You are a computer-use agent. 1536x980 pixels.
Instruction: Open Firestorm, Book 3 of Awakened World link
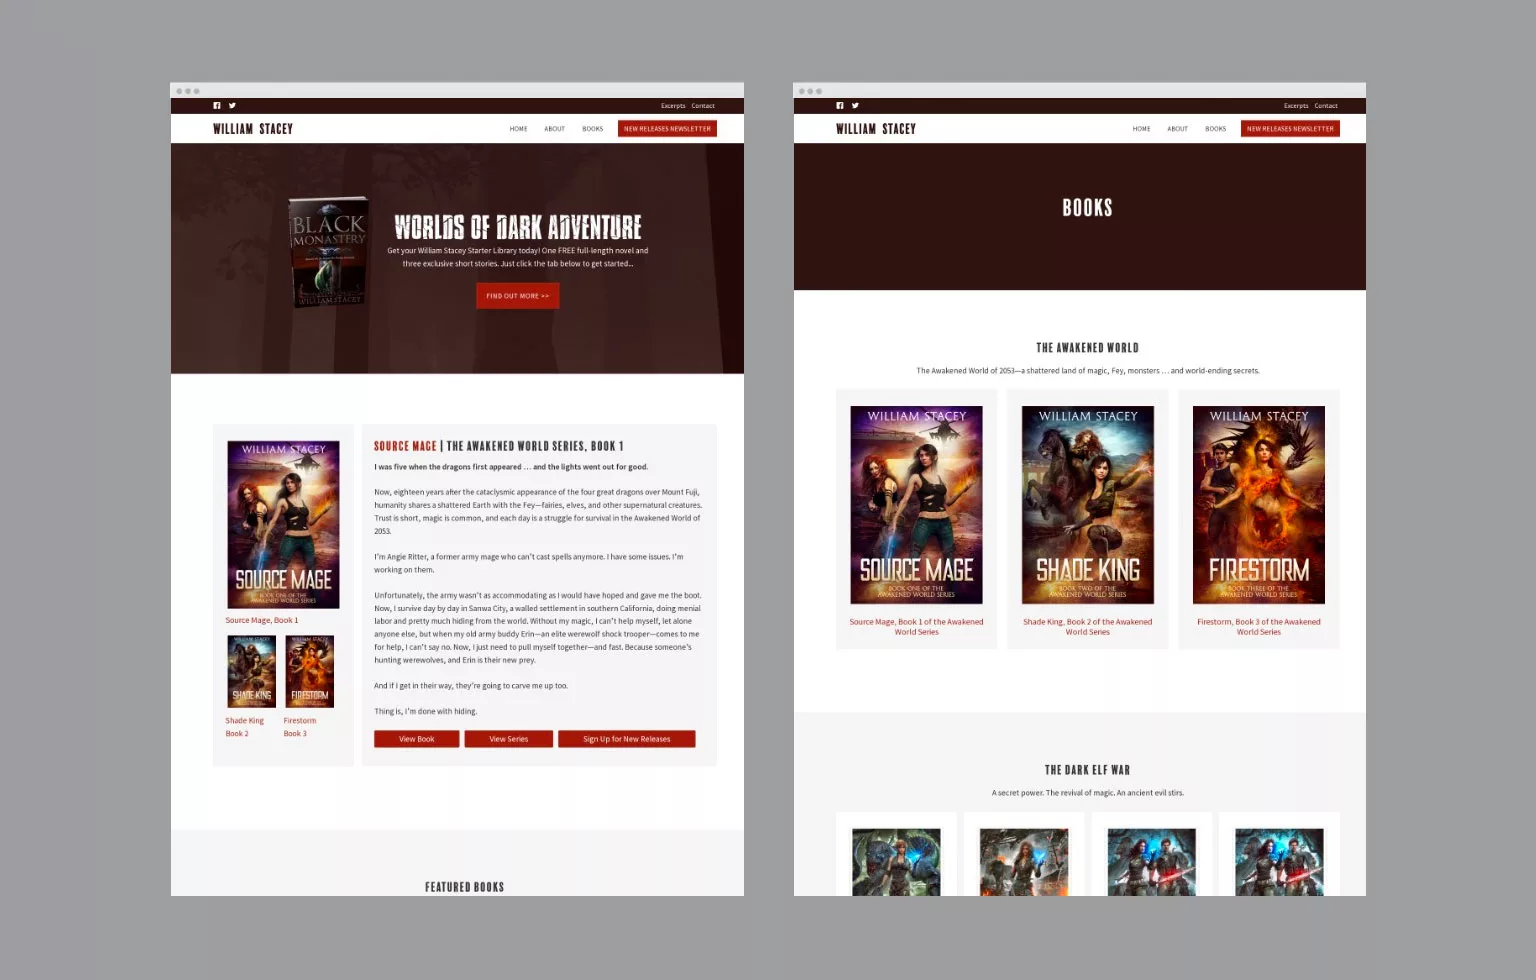point(1259,627)
